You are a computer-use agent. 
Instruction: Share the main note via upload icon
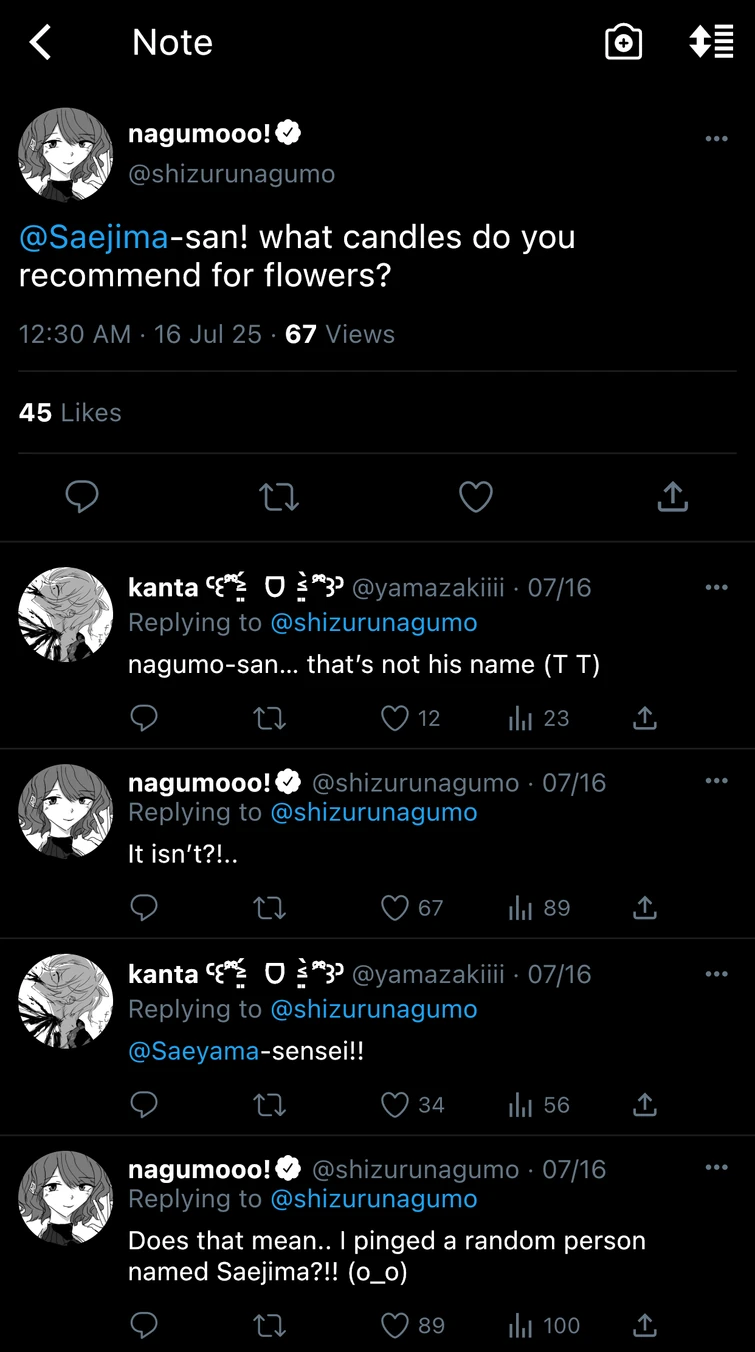pyautogui.click(x=672, y=497)
